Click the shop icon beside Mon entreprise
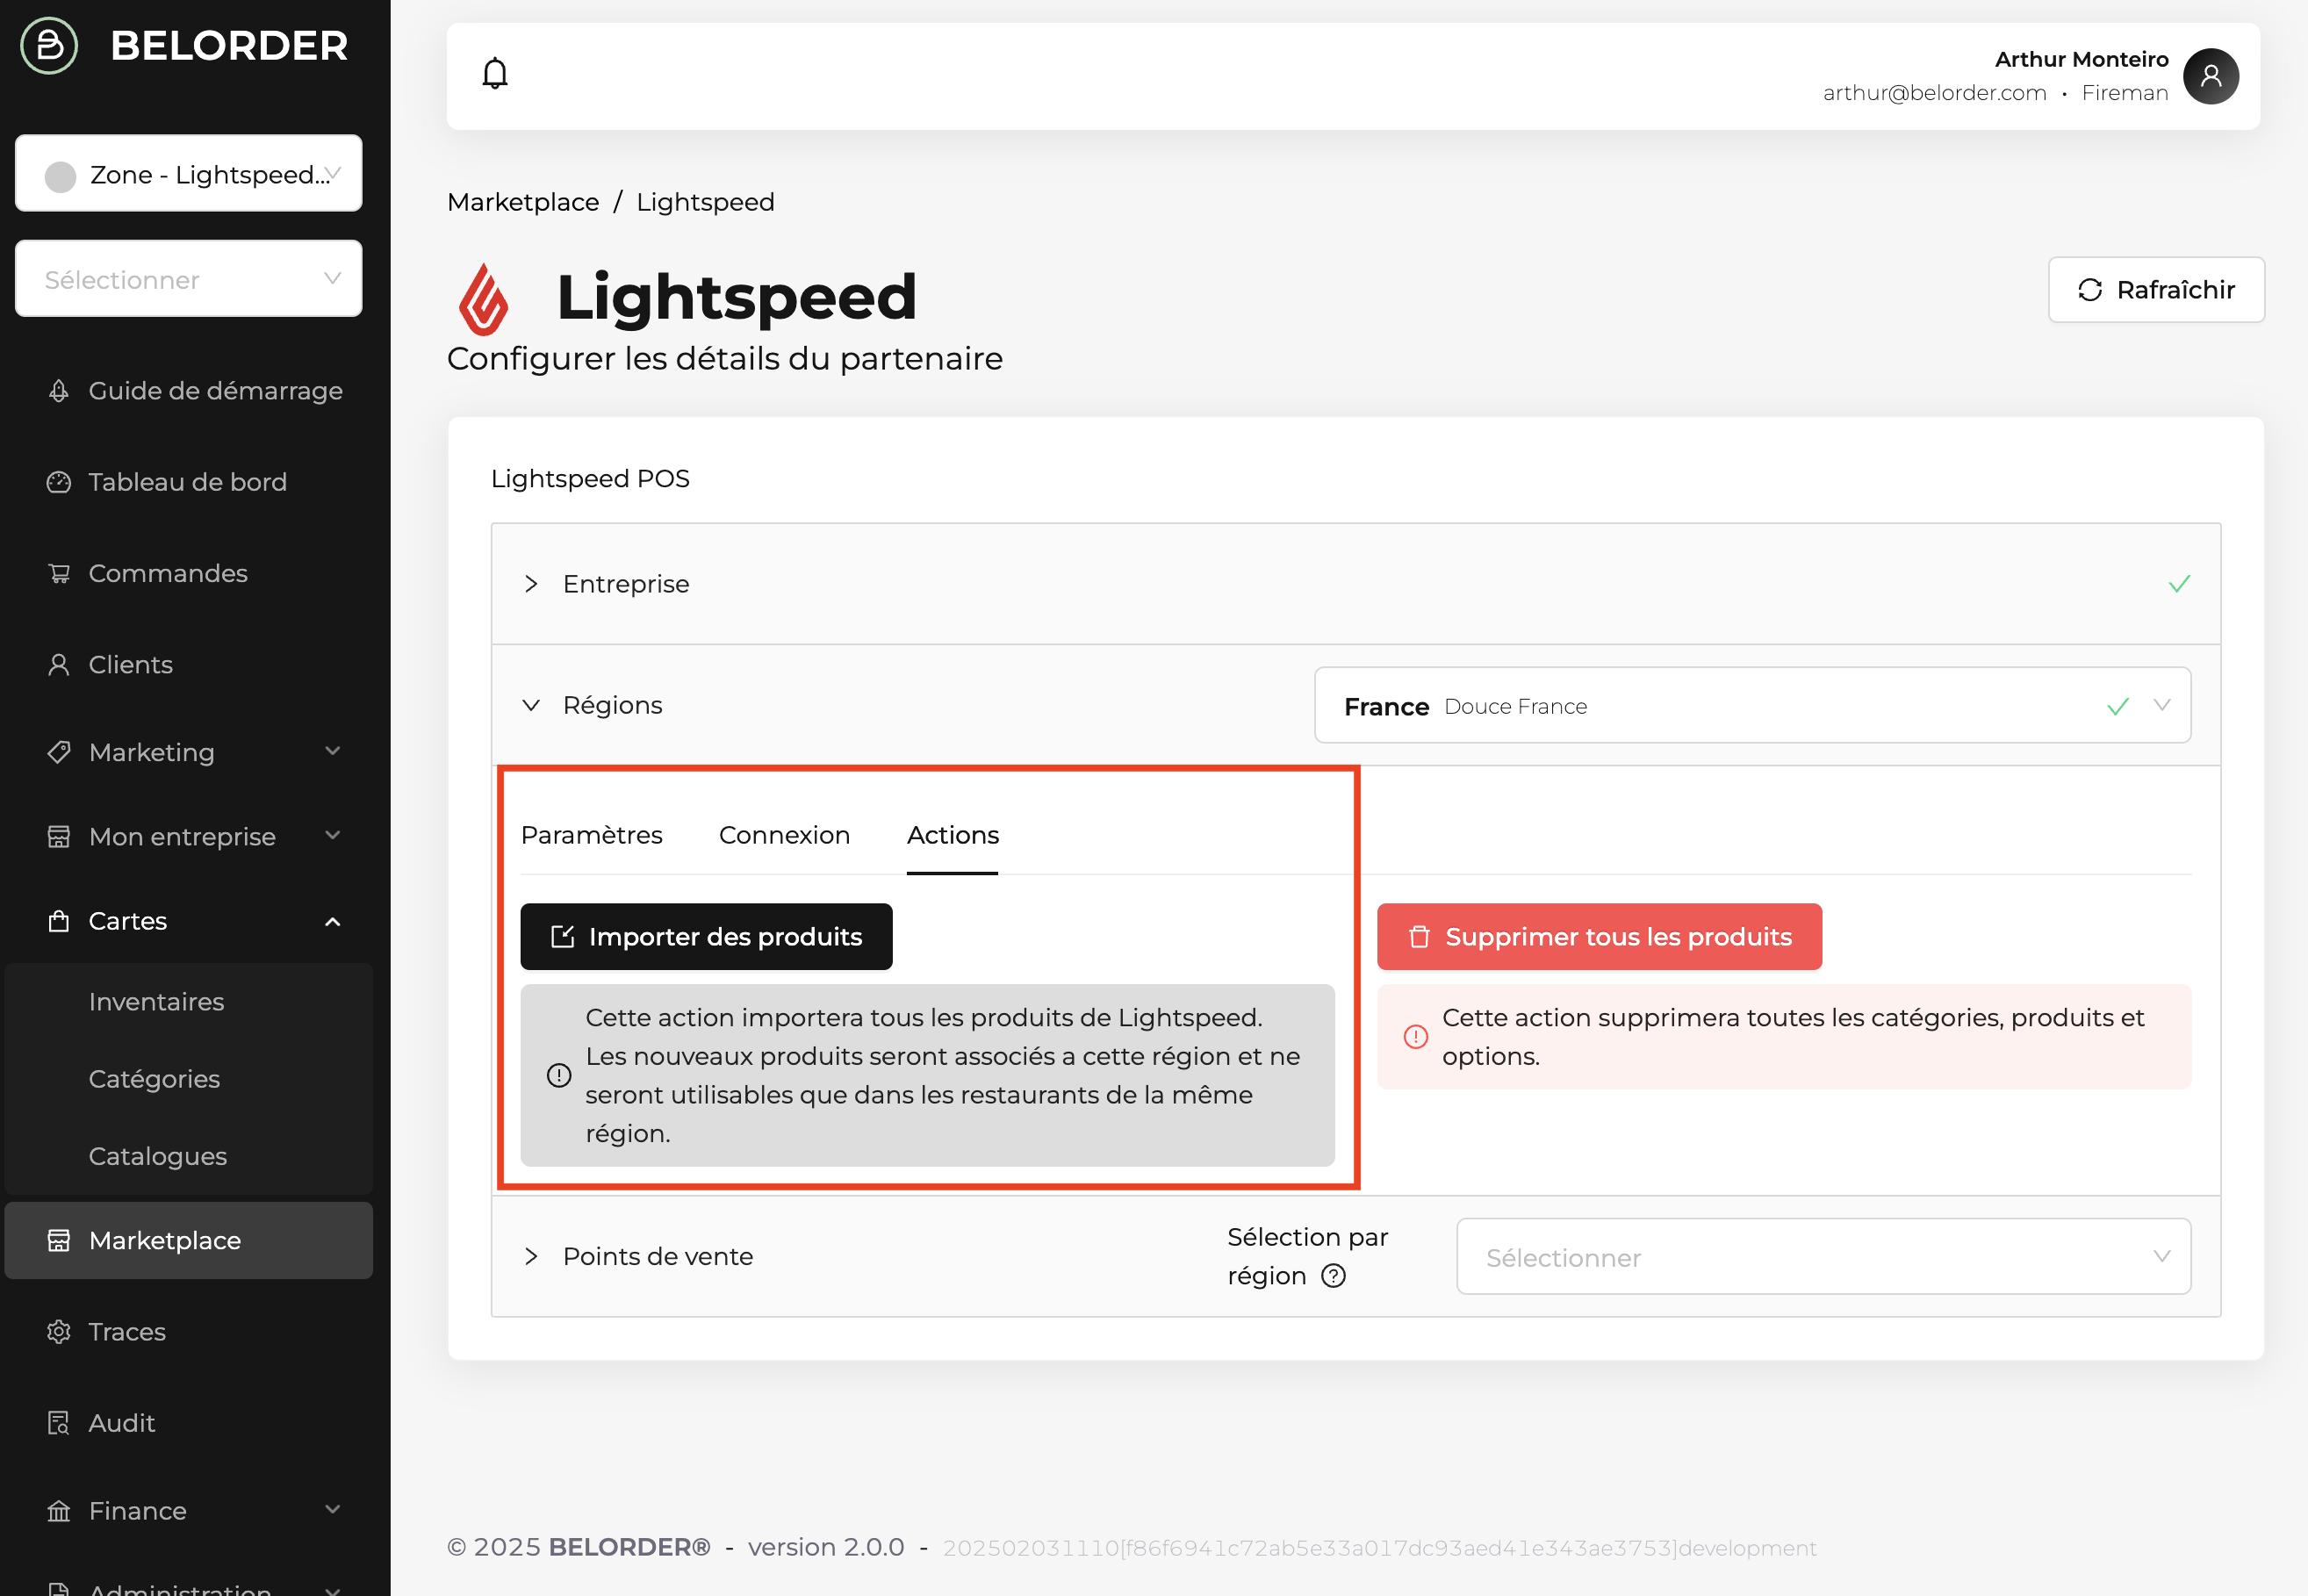 pyautogui.click(x=59, y=836)
